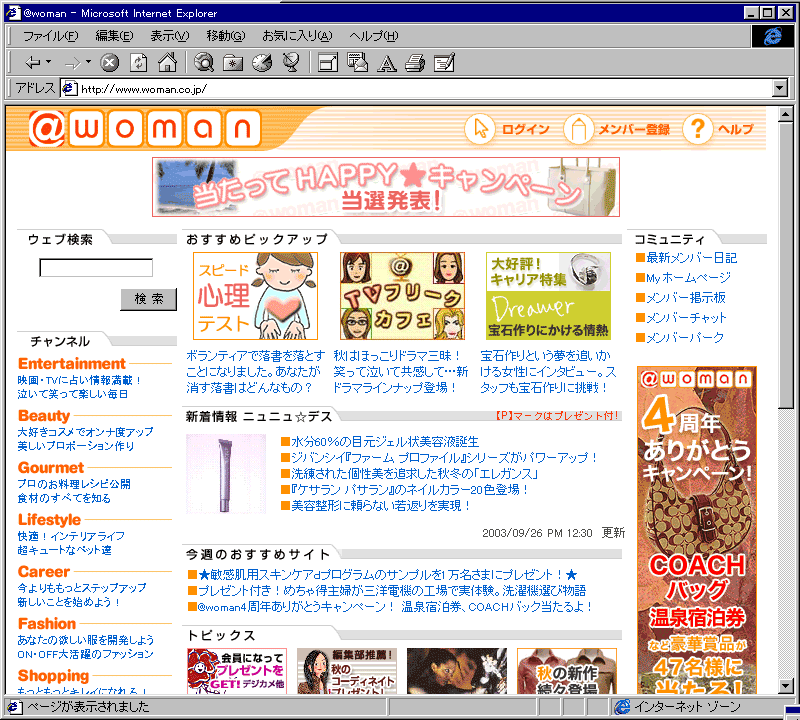Image resolution: width=800 pixels, height=720 pixels.
Task: Click the Channels satellite toolbar icon
Action: tap(291, 63)
